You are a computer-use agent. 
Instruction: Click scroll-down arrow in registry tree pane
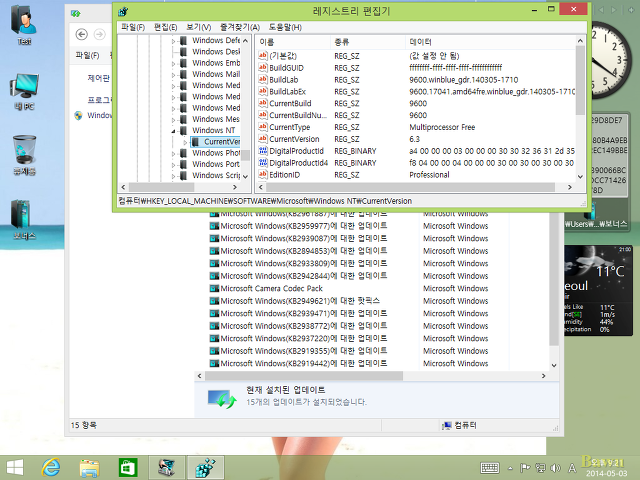pos(245,177)
